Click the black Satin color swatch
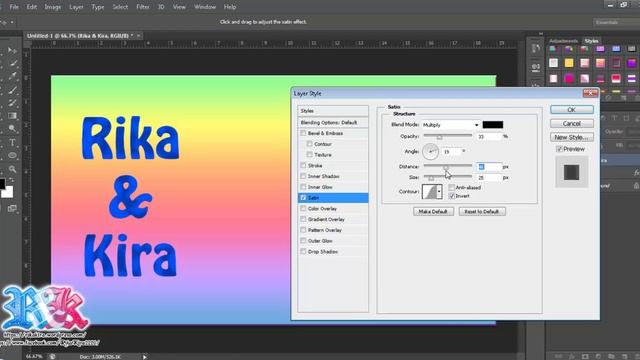This screenshot has height=360, width=640. point(493,124)
